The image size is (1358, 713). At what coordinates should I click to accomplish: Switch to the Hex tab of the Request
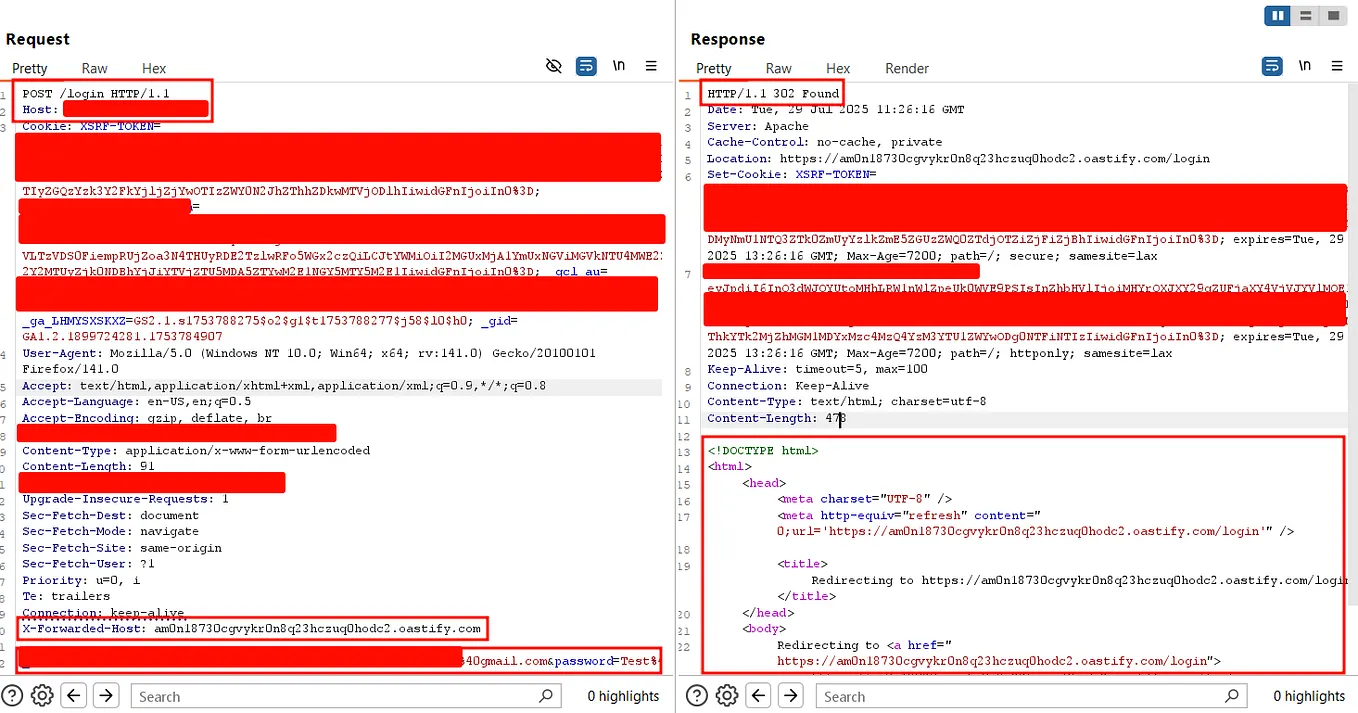tap(153, 68)
